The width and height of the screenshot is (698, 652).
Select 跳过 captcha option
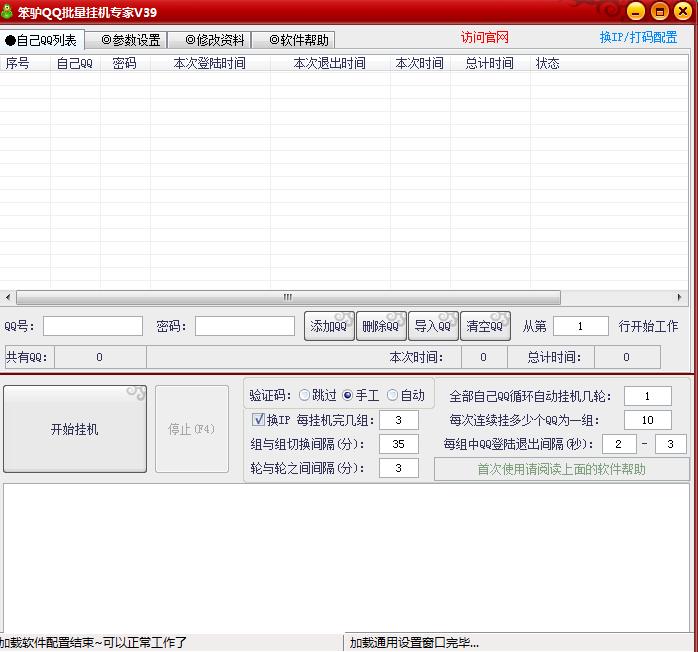pos(318,395)
